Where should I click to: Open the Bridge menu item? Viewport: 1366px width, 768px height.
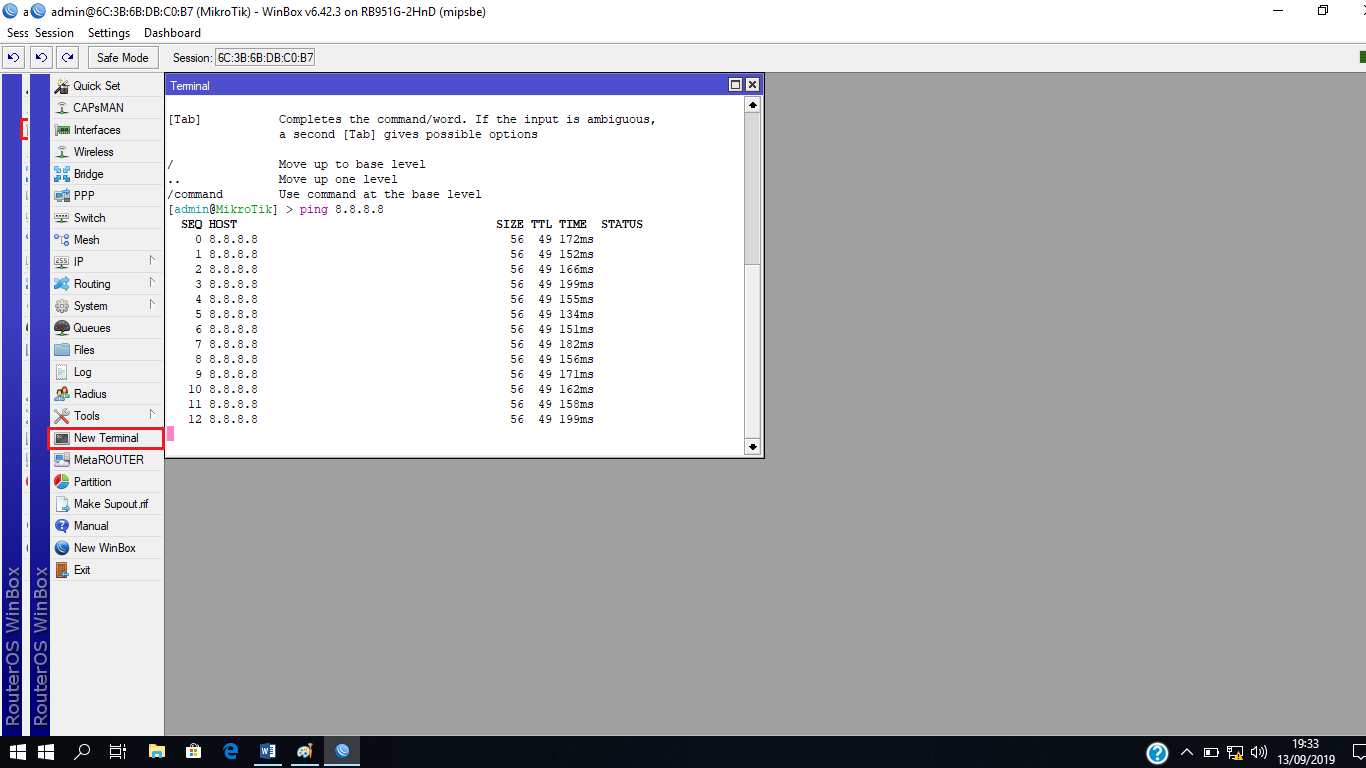[x=107, y=174]
